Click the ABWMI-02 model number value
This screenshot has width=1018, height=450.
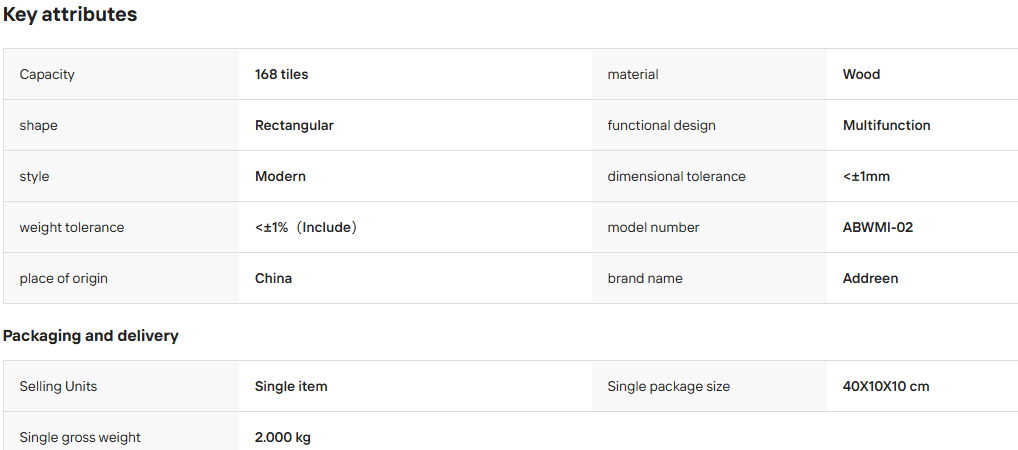878,227
